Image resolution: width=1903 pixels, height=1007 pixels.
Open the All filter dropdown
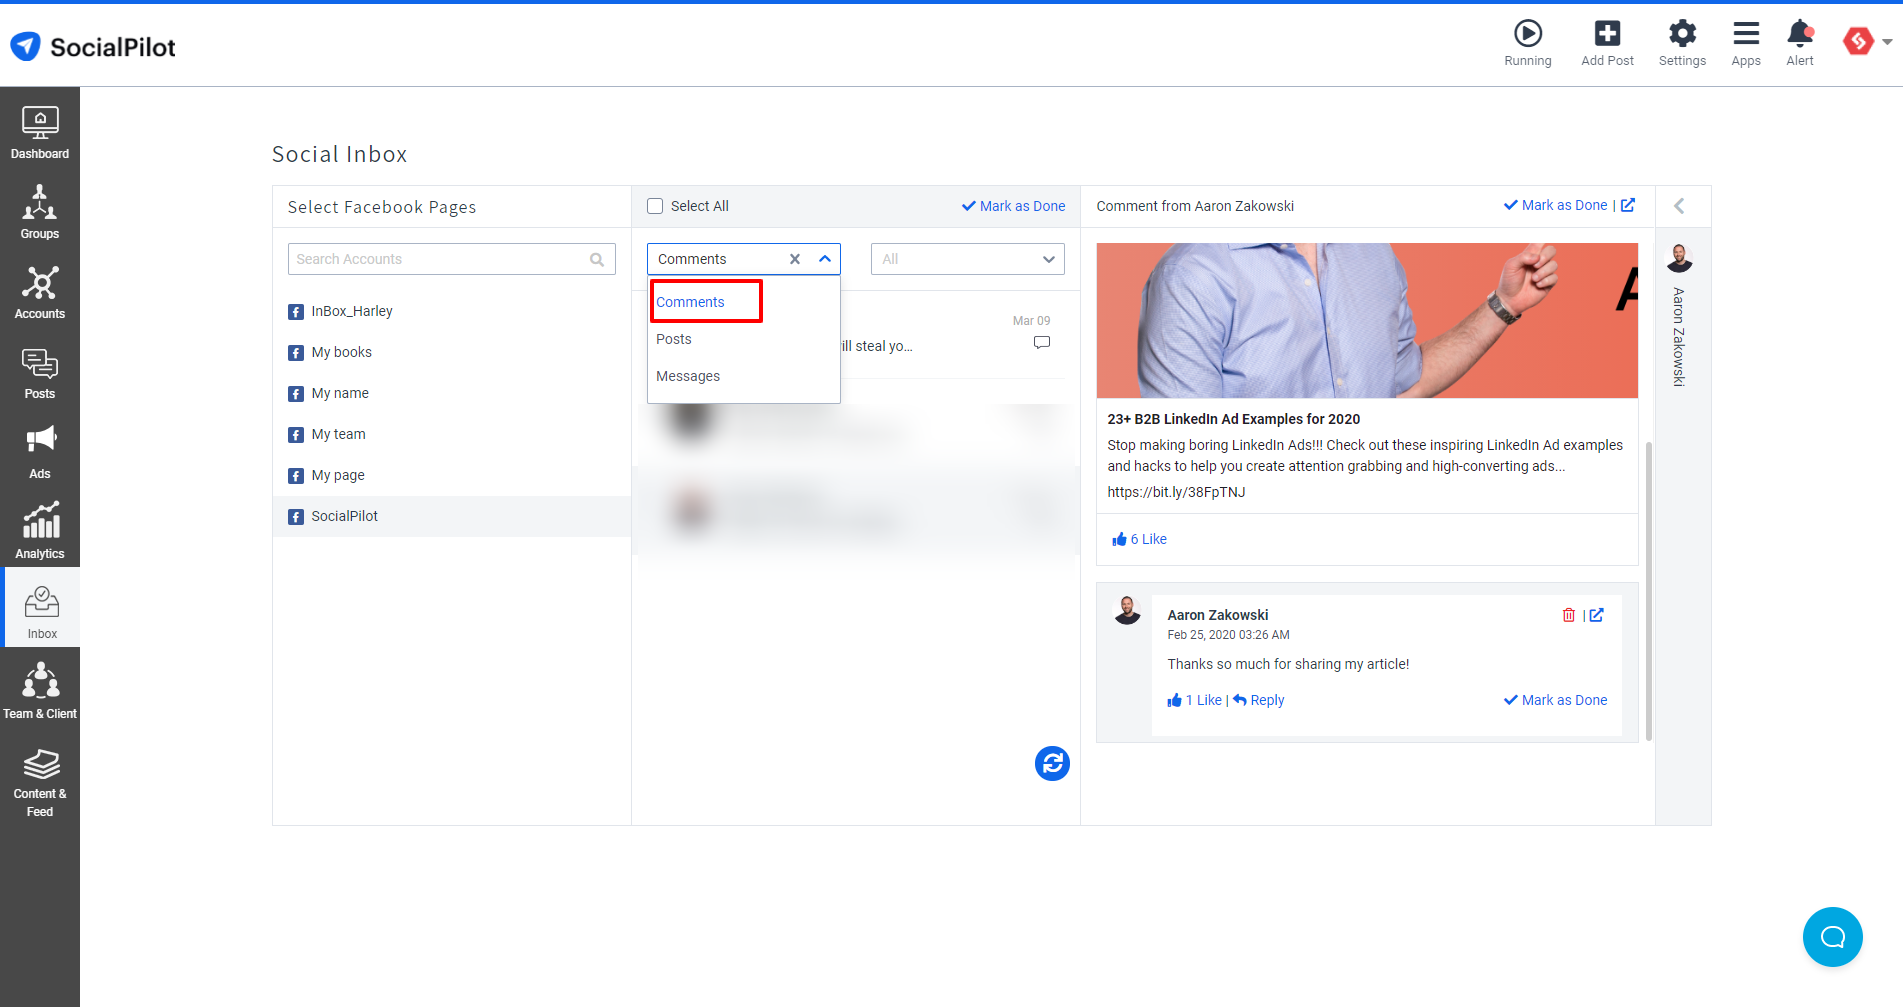pyautogui.click(x=966, y=258)
